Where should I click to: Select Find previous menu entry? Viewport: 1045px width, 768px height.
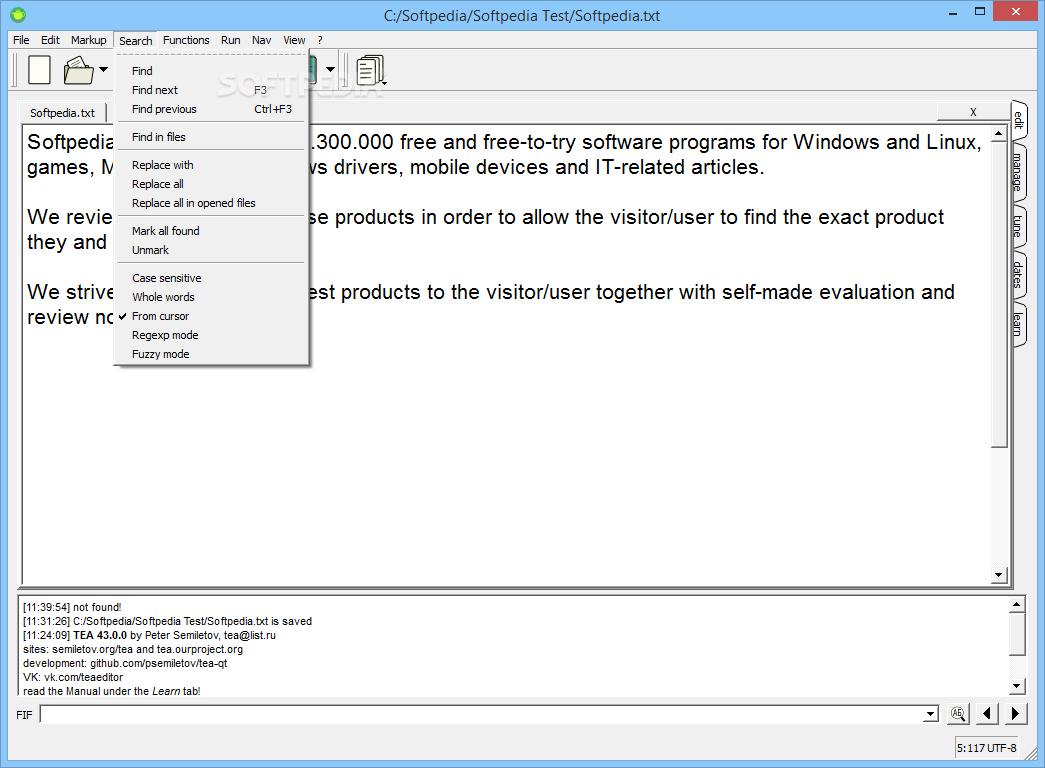point(211,109)
